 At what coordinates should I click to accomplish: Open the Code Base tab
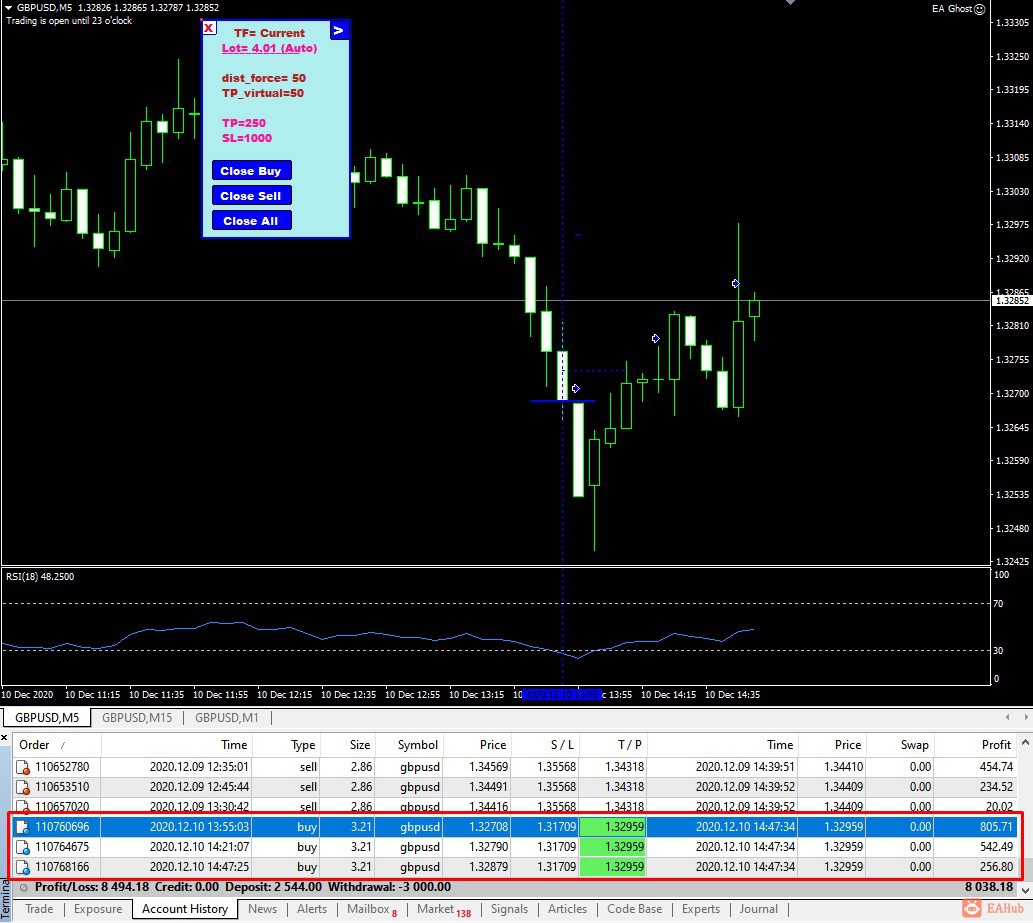tap(634, 909)
